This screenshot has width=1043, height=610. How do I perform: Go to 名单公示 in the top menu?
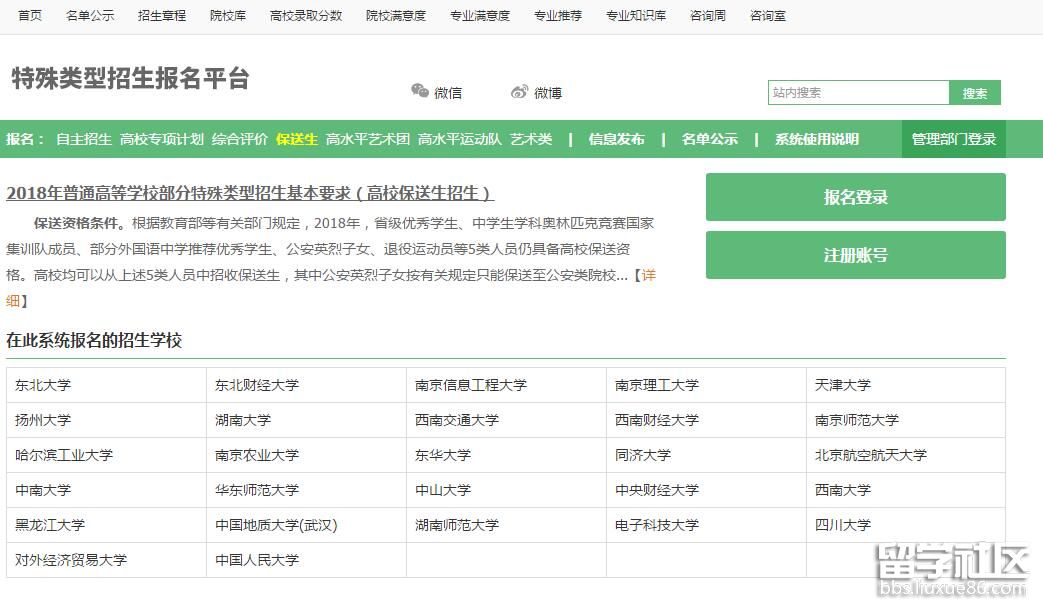(x=90, y=16)
